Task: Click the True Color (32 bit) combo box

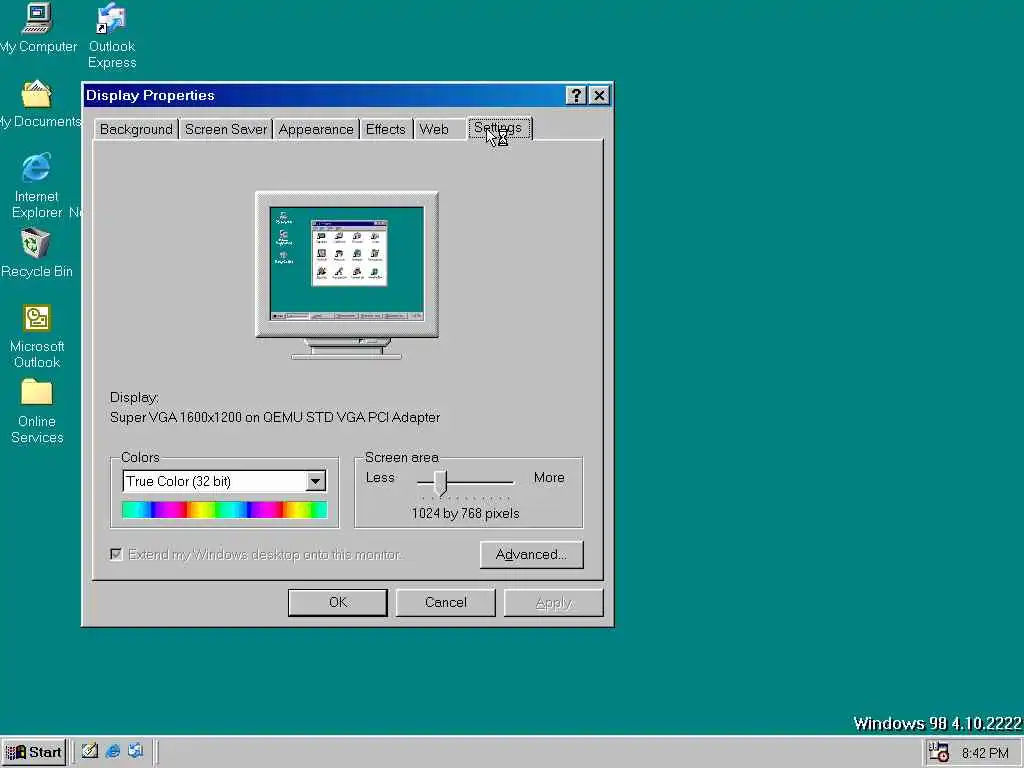Action: [224, 481]
